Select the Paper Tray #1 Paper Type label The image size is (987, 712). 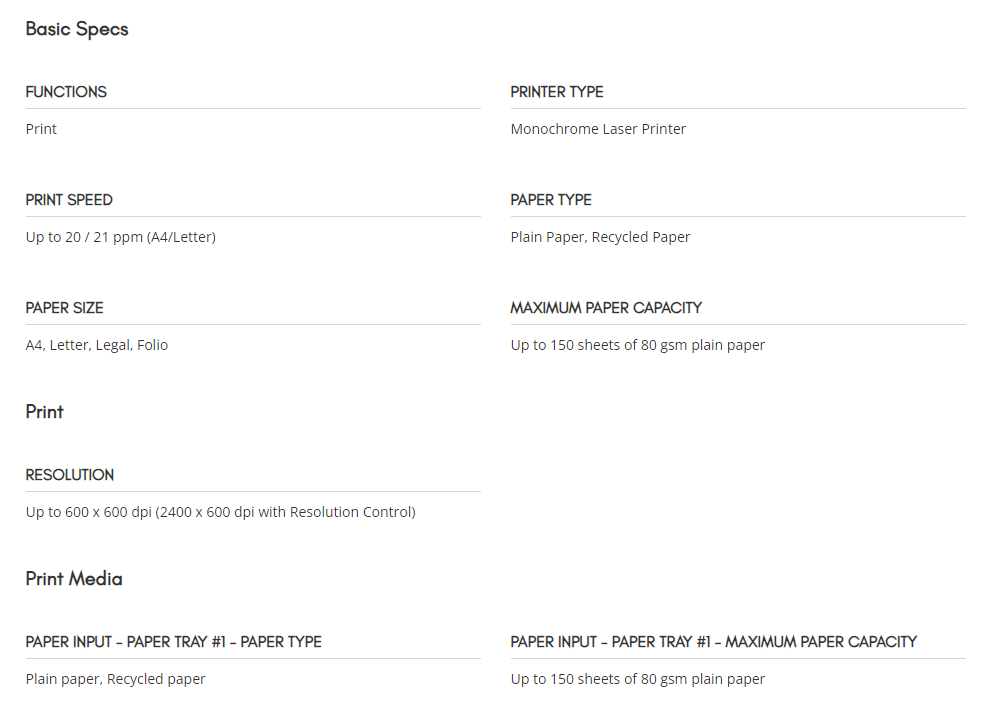(x=174, y=642)
